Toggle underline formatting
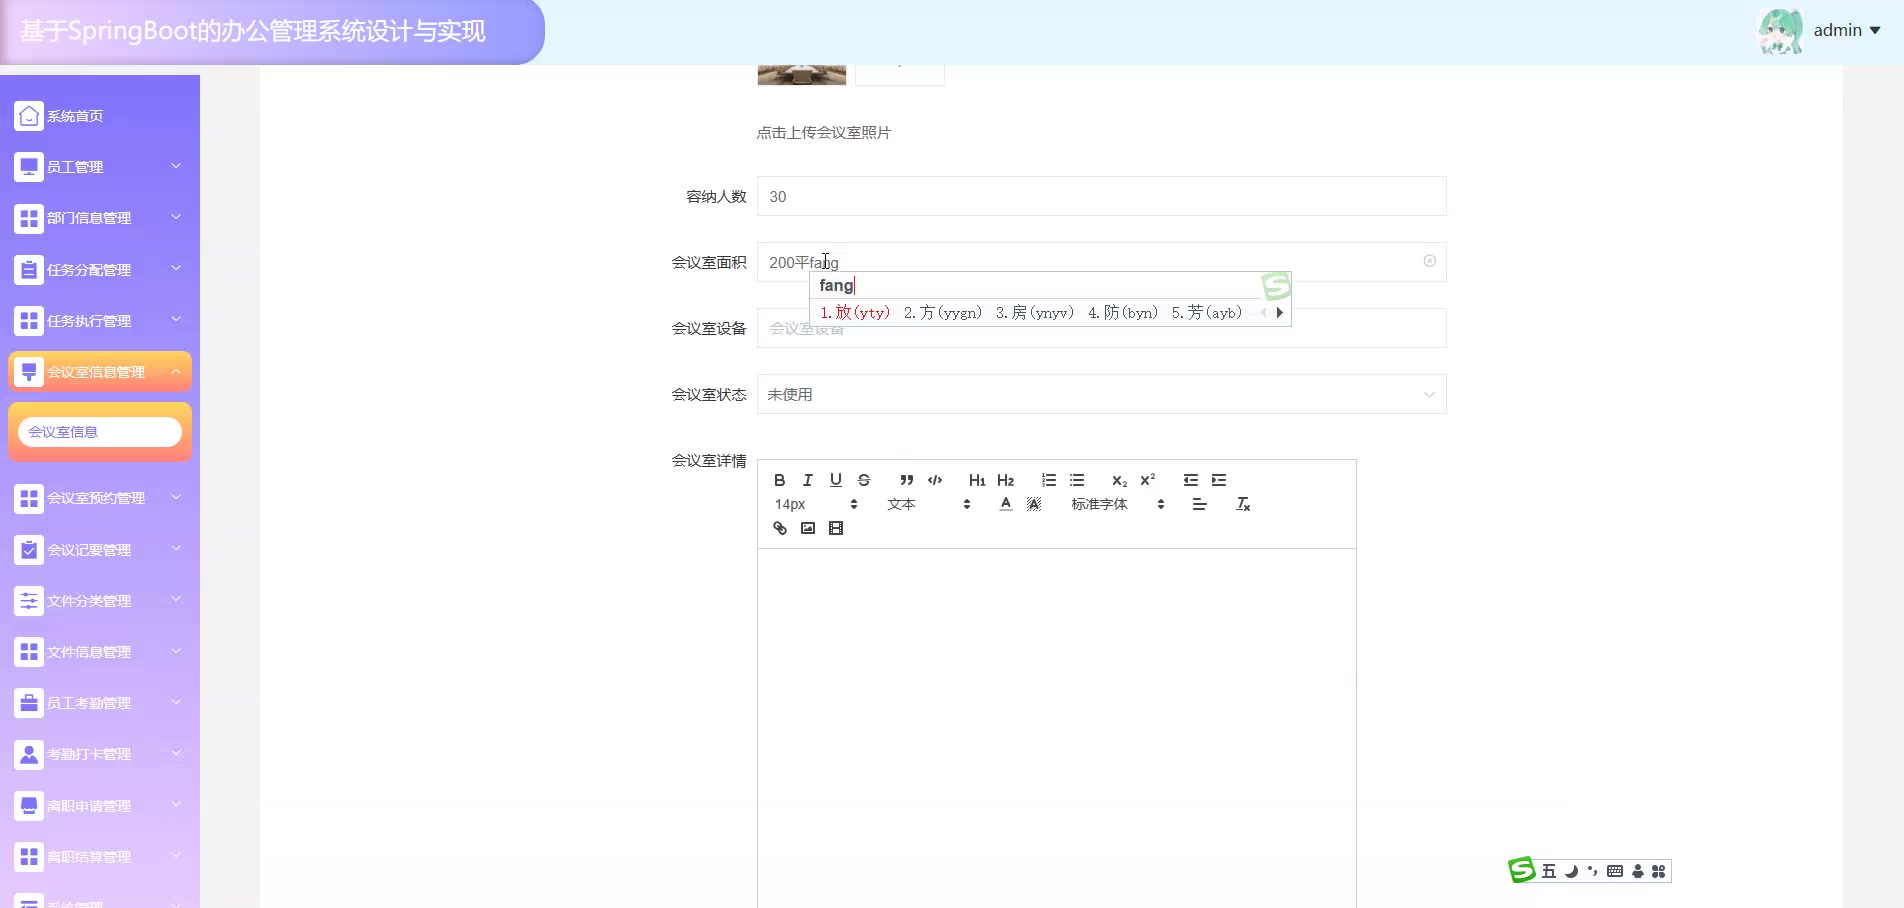 click(x=835, y=480)
